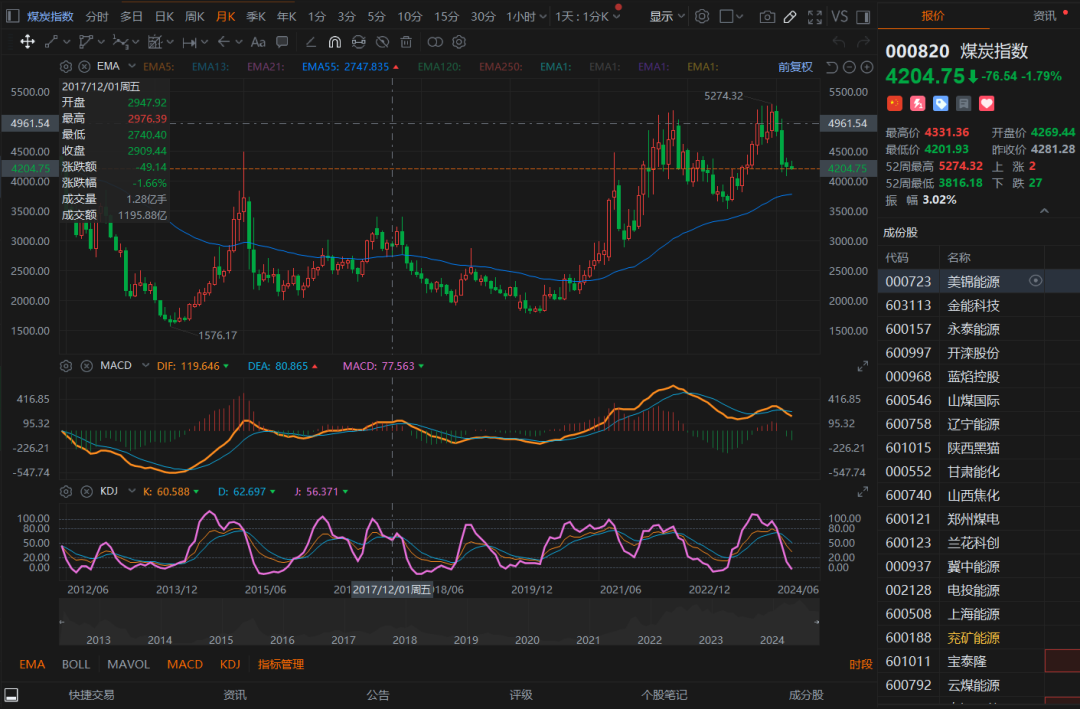Click the pink heart favorite icon

[987, 103]
